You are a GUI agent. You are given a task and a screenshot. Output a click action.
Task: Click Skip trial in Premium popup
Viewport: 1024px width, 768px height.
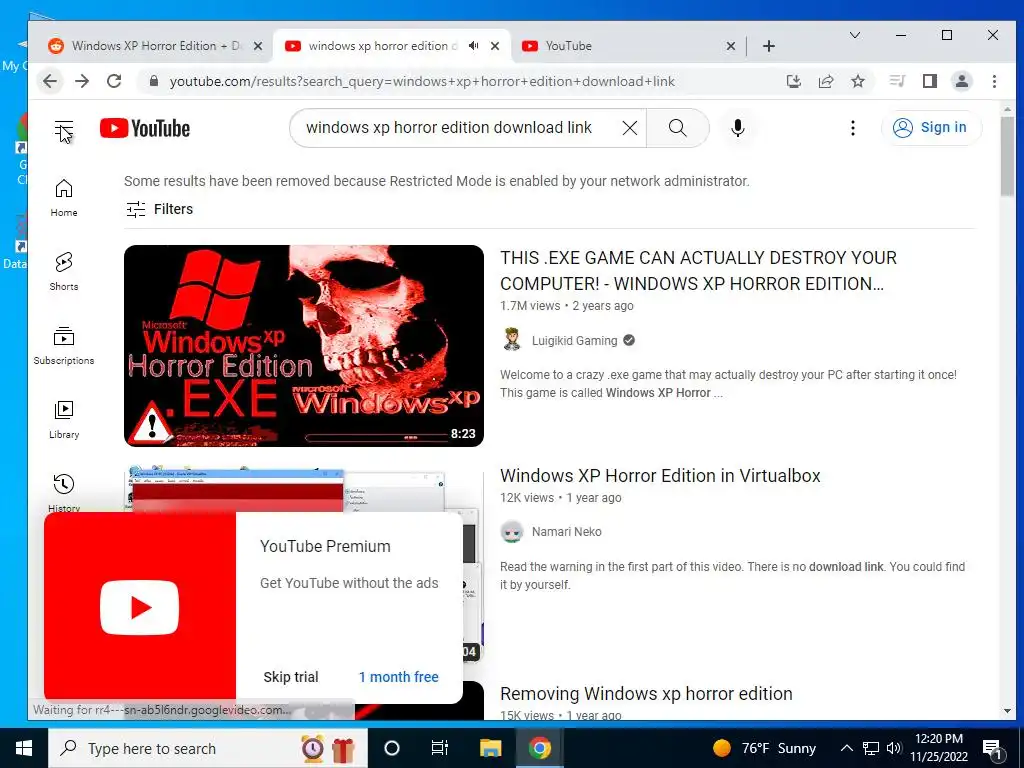[x=291, y=677]
